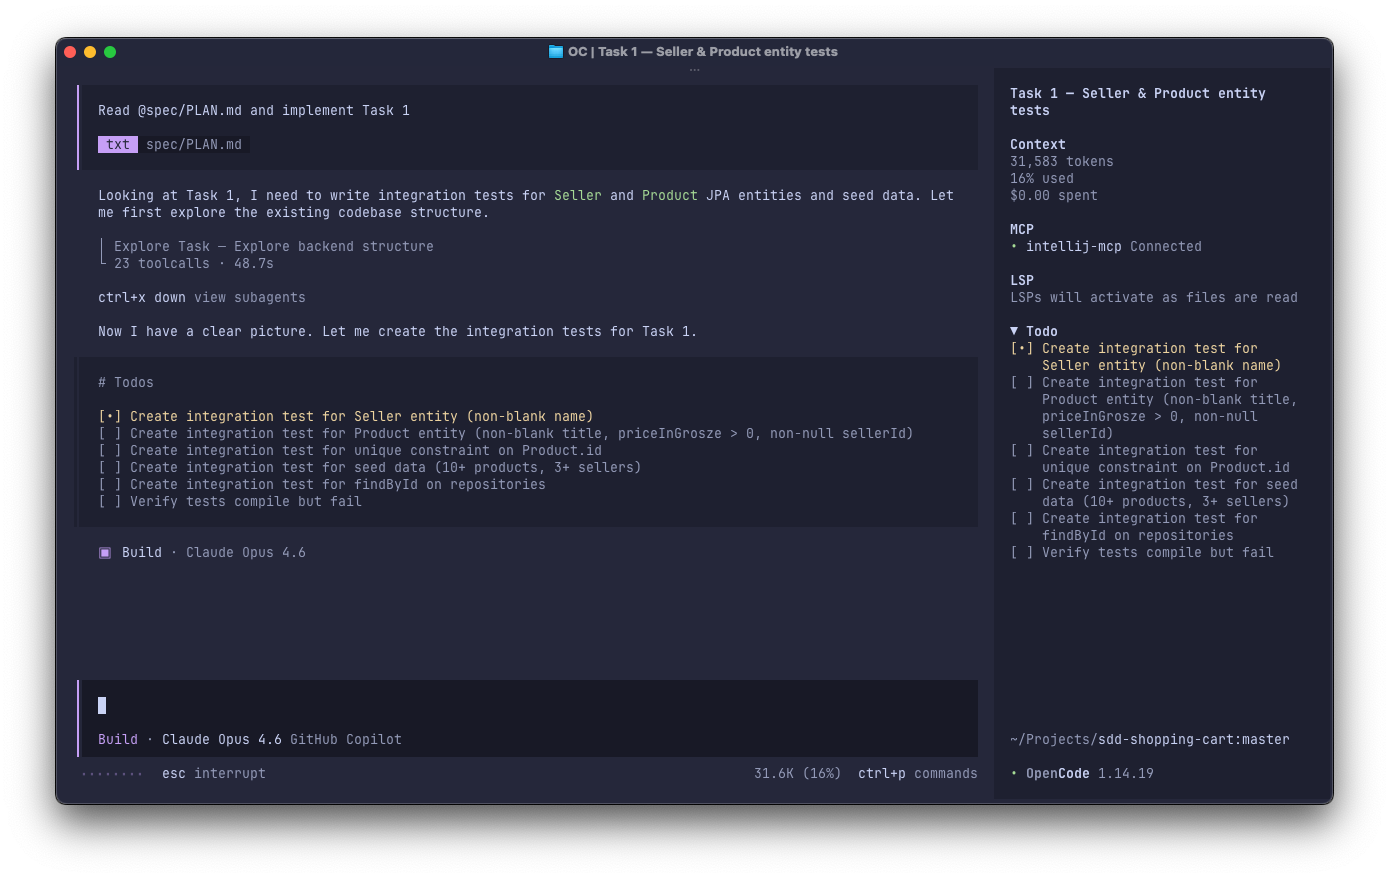Viewport: 1389px width, 878px height.
Task: Click the 'Build · Claude Opus 4.6' response footer
Action: pos(202,552)
